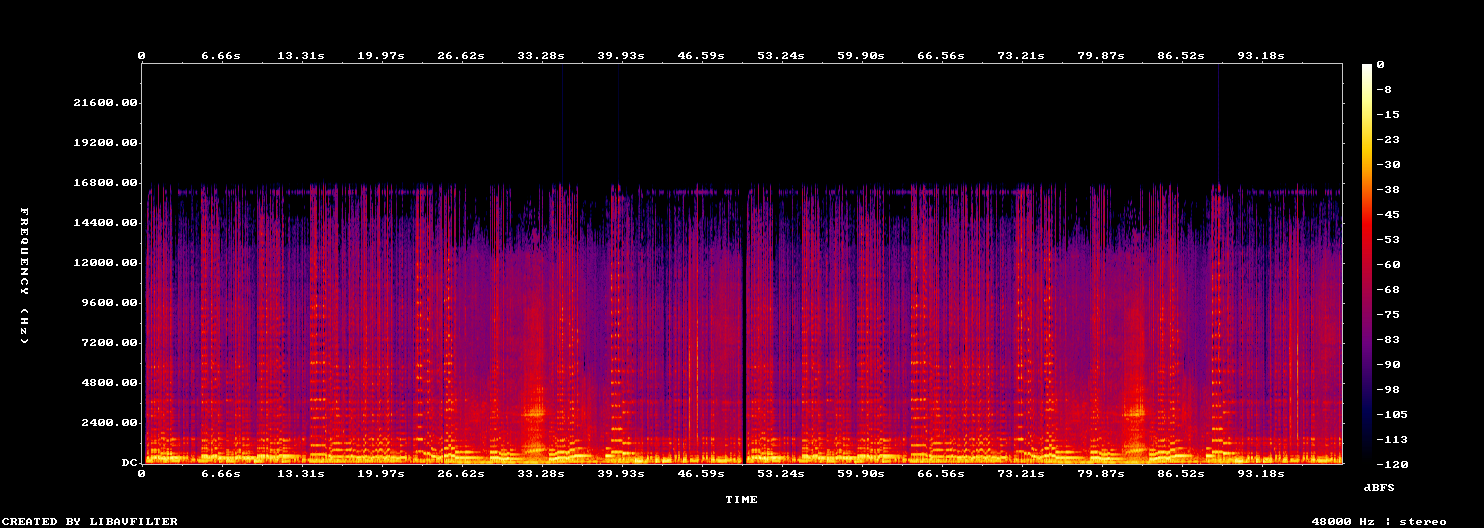Select 26.62s on the upper time axis

pos(461,55)
